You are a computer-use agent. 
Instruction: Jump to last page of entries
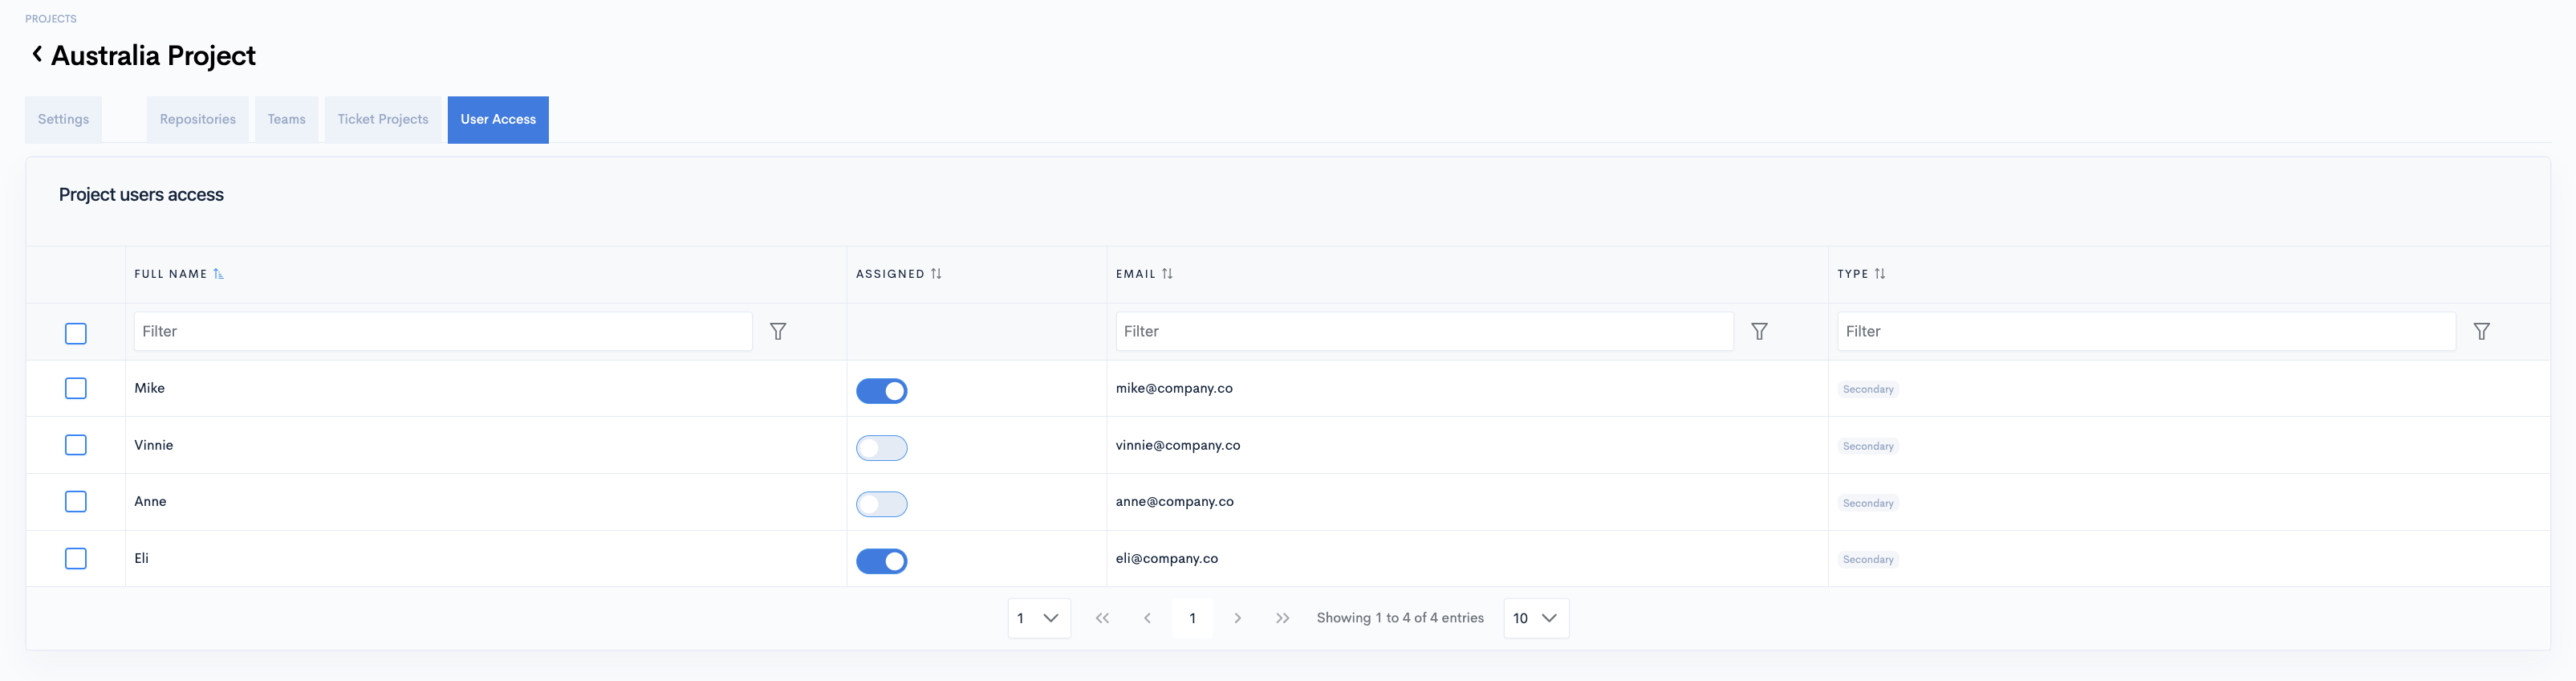coord(1282,618)
